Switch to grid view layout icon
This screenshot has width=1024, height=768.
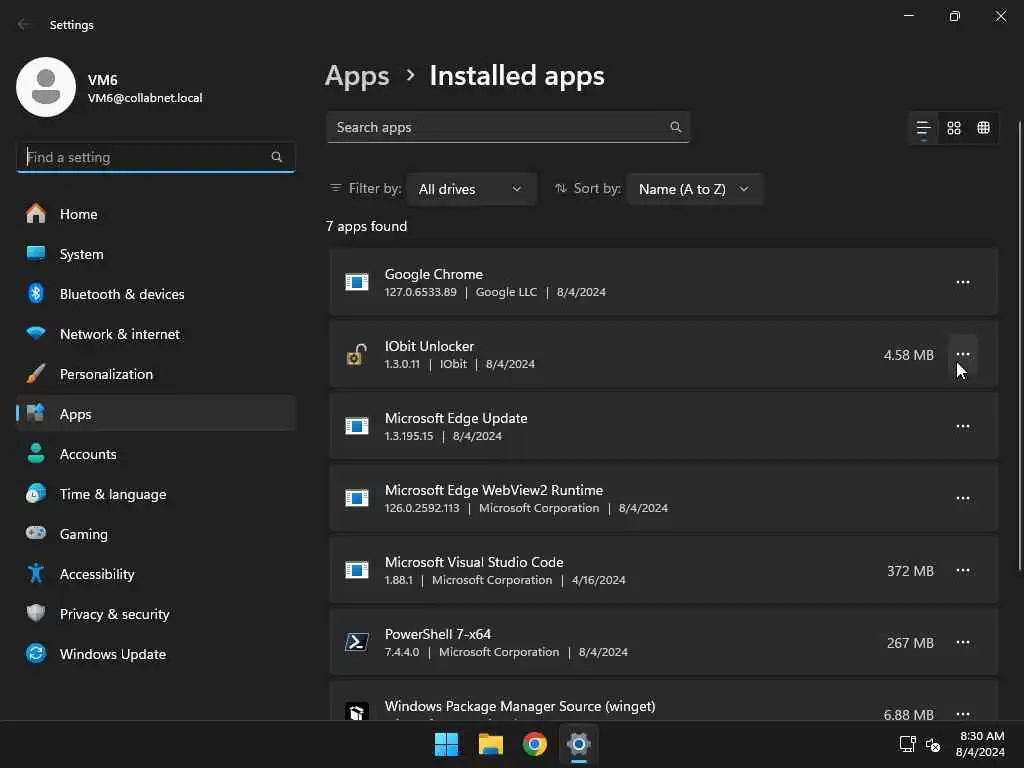tap(954, 128)
